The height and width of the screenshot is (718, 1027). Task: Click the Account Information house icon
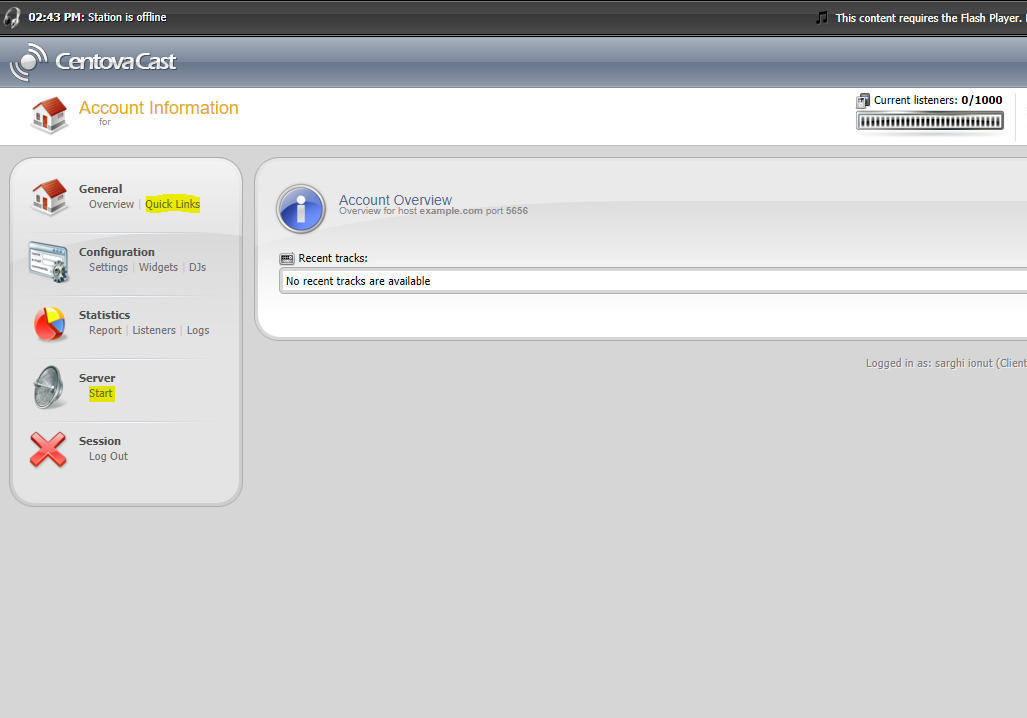click(49, 115)
